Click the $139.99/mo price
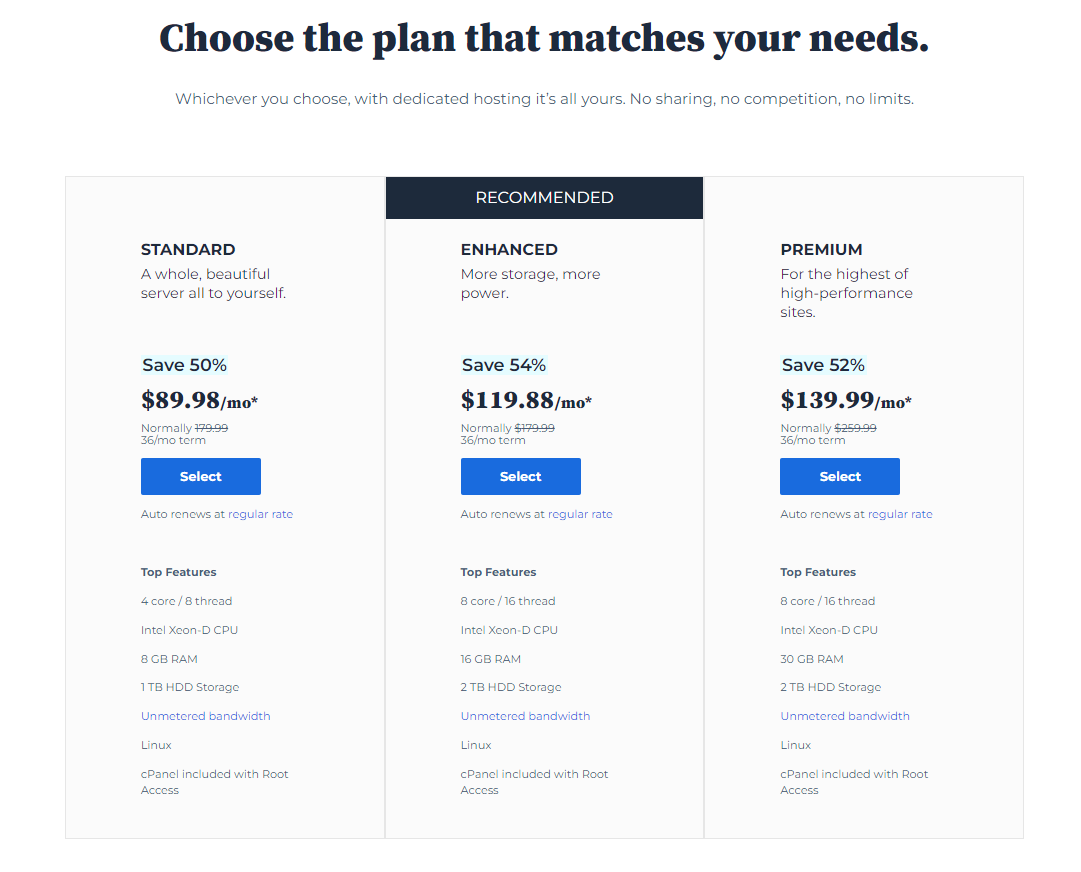The width and height of the screenshot is (1081, 872). point(846,400)
